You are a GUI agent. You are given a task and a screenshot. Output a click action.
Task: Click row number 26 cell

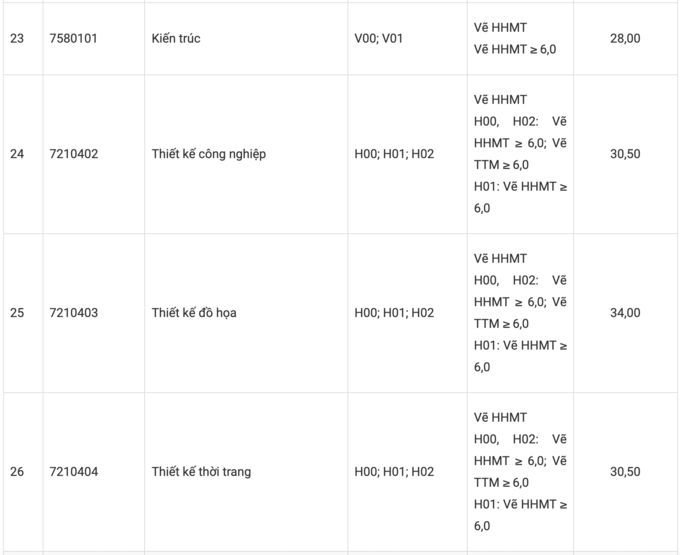point(17,472)
